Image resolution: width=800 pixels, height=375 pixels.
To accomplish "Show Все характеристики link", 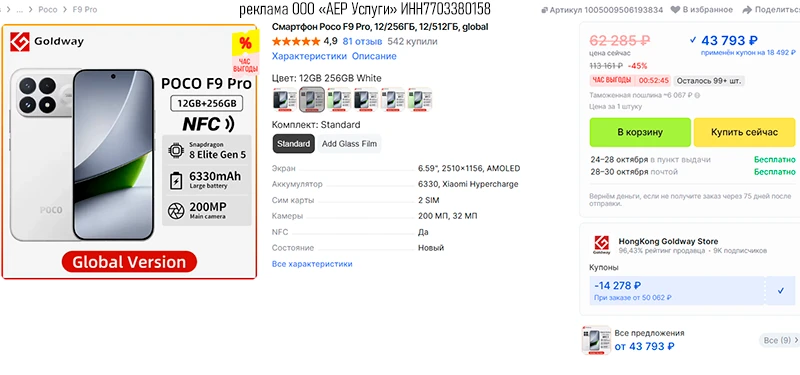I will coord(312,264).
